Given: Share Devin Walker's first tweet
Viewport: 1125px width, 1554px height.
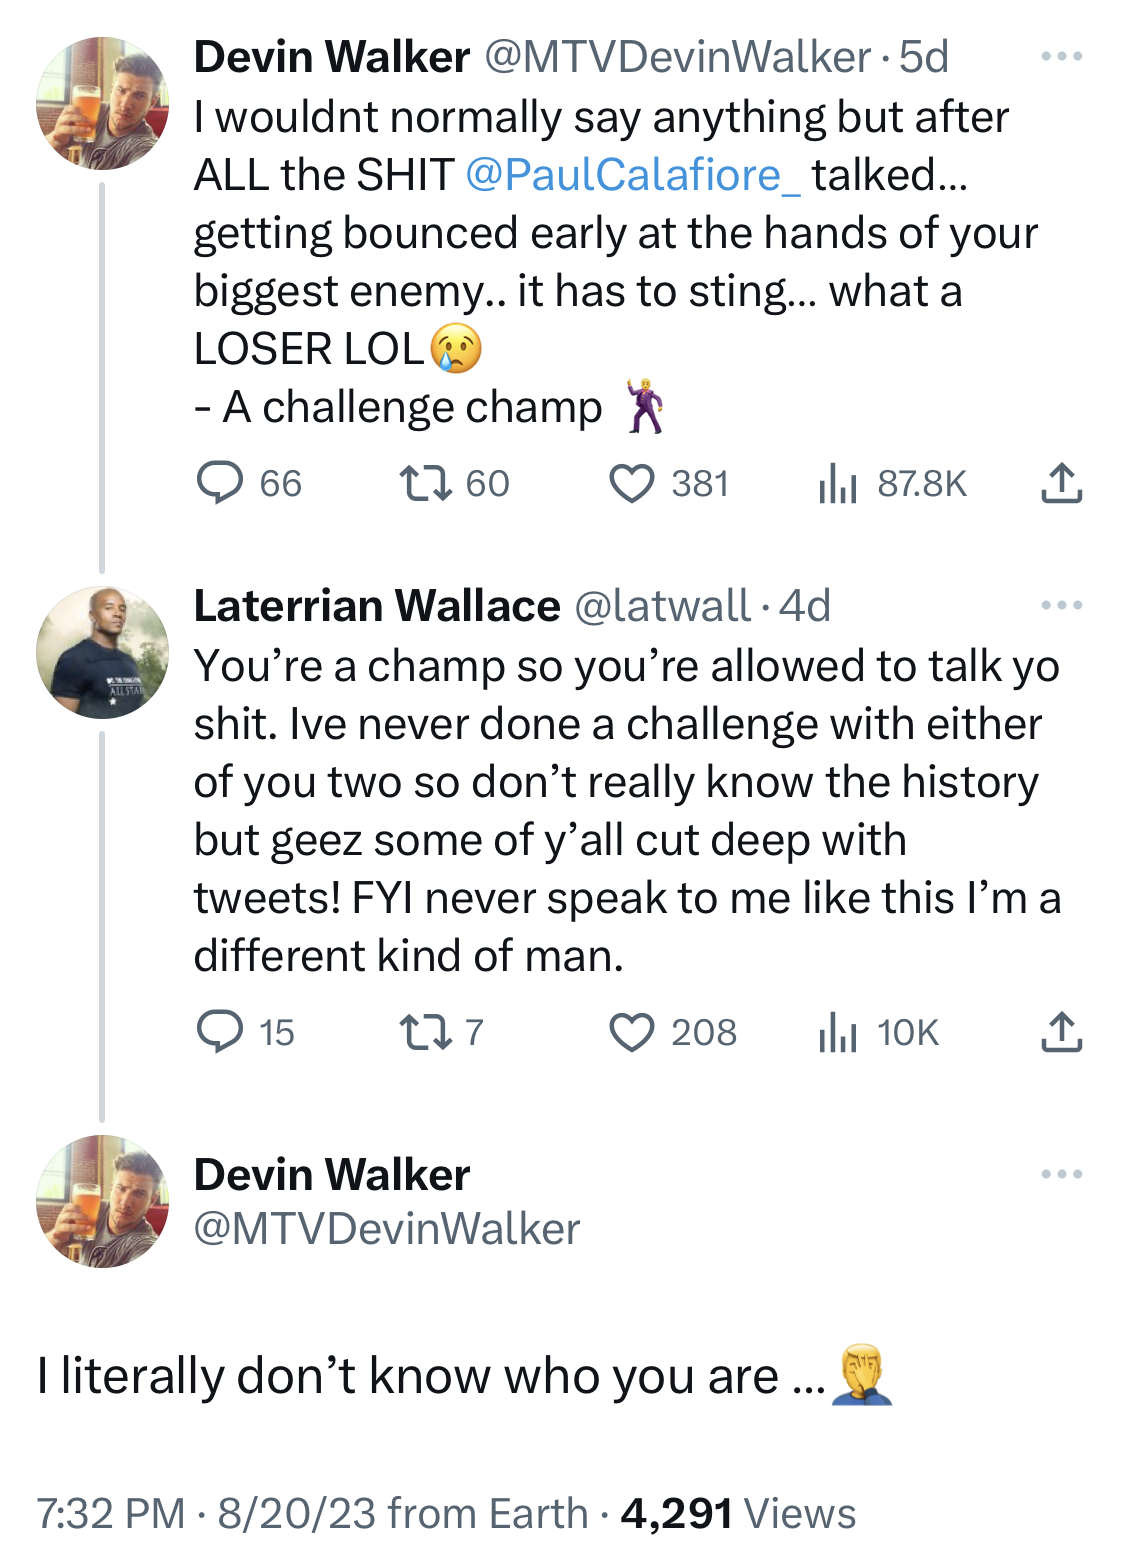Looking at the screenshot, I should click(x=1061, y=483).
